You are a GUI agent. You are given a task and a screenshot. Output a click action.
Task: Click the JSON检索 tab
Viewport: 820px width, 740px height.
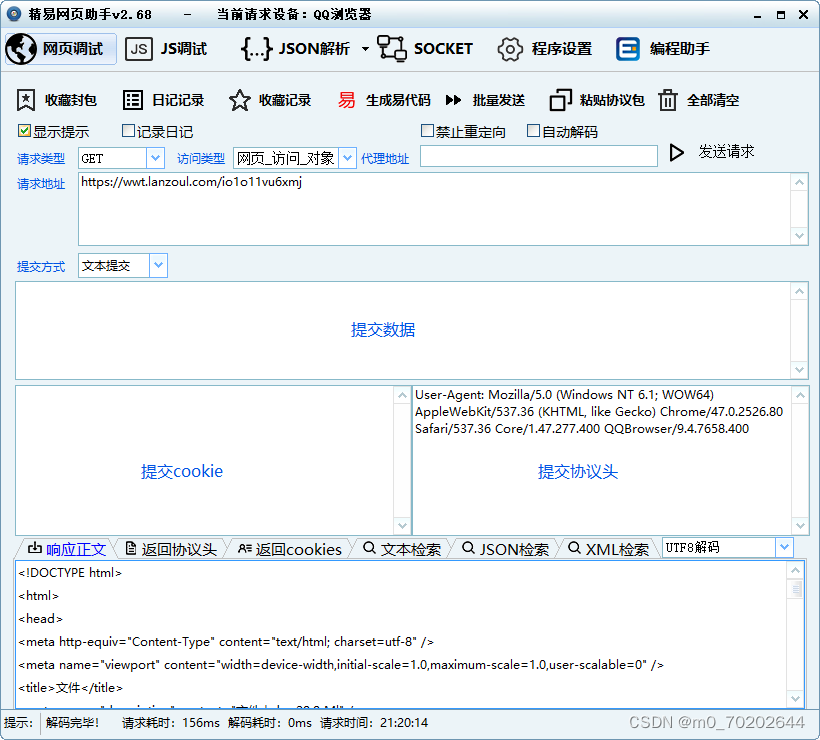tap(505, 549)
